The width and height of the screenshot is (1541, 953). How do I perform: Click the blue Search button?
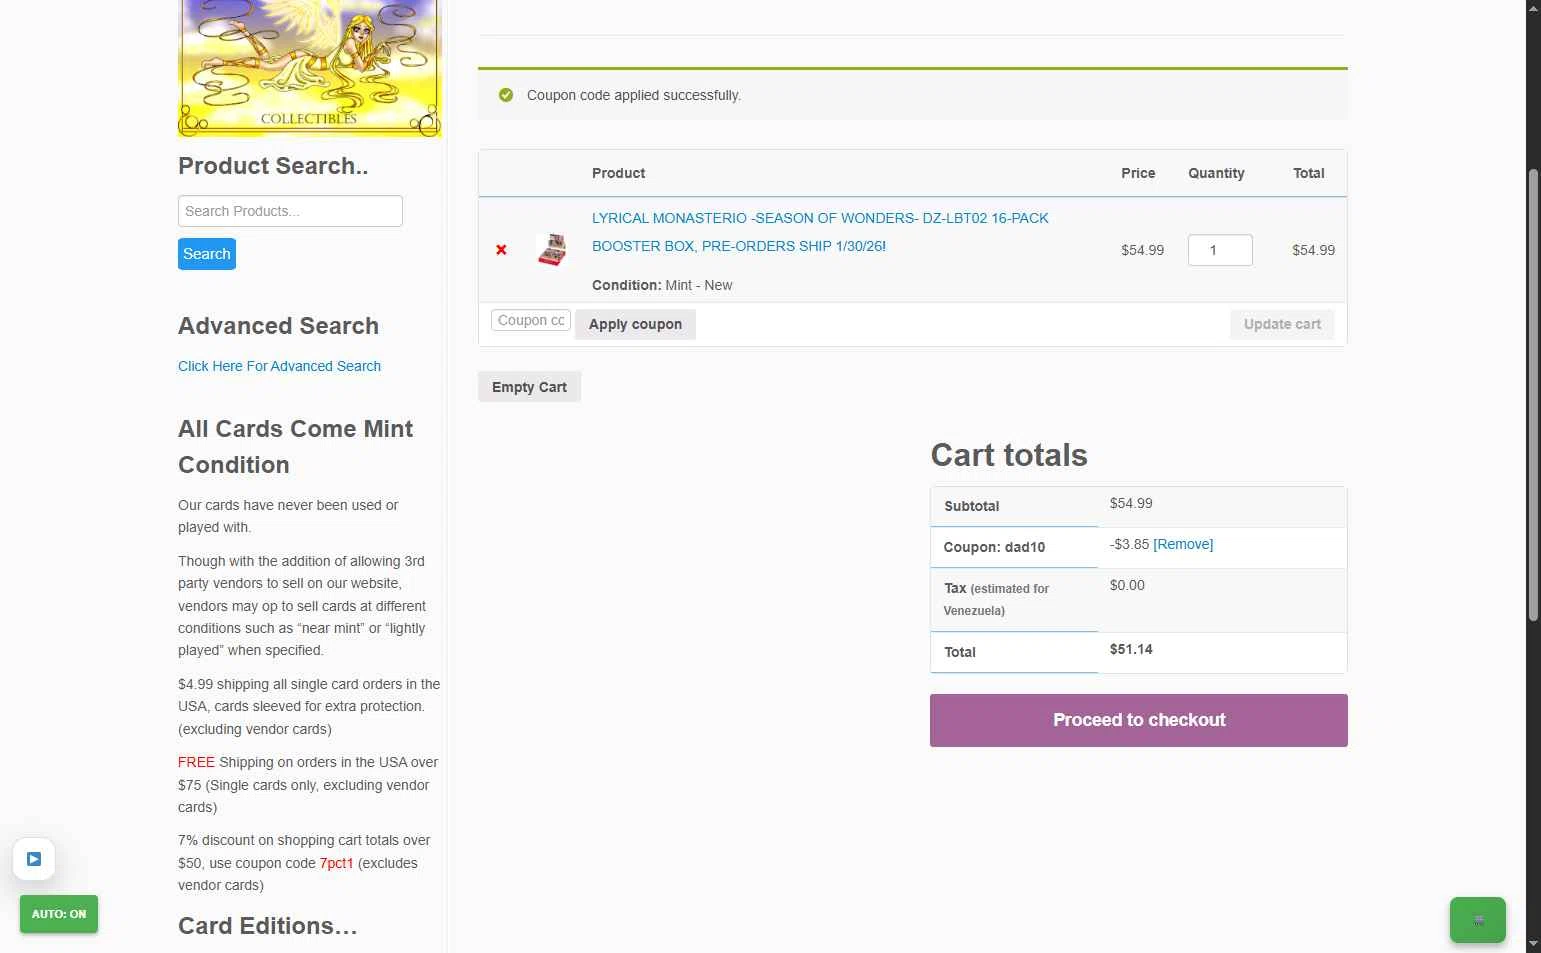tap(207, 254)
